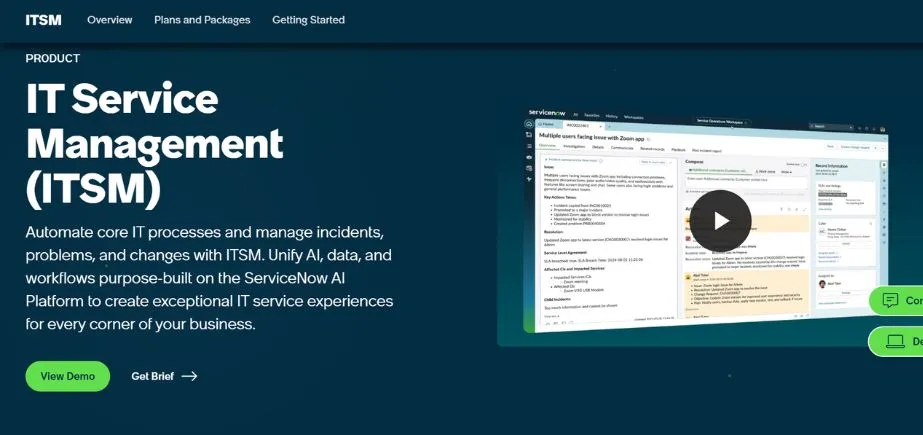Click the chat bubble icon on green button
The image size is (923, 435).
coord(891,301)
